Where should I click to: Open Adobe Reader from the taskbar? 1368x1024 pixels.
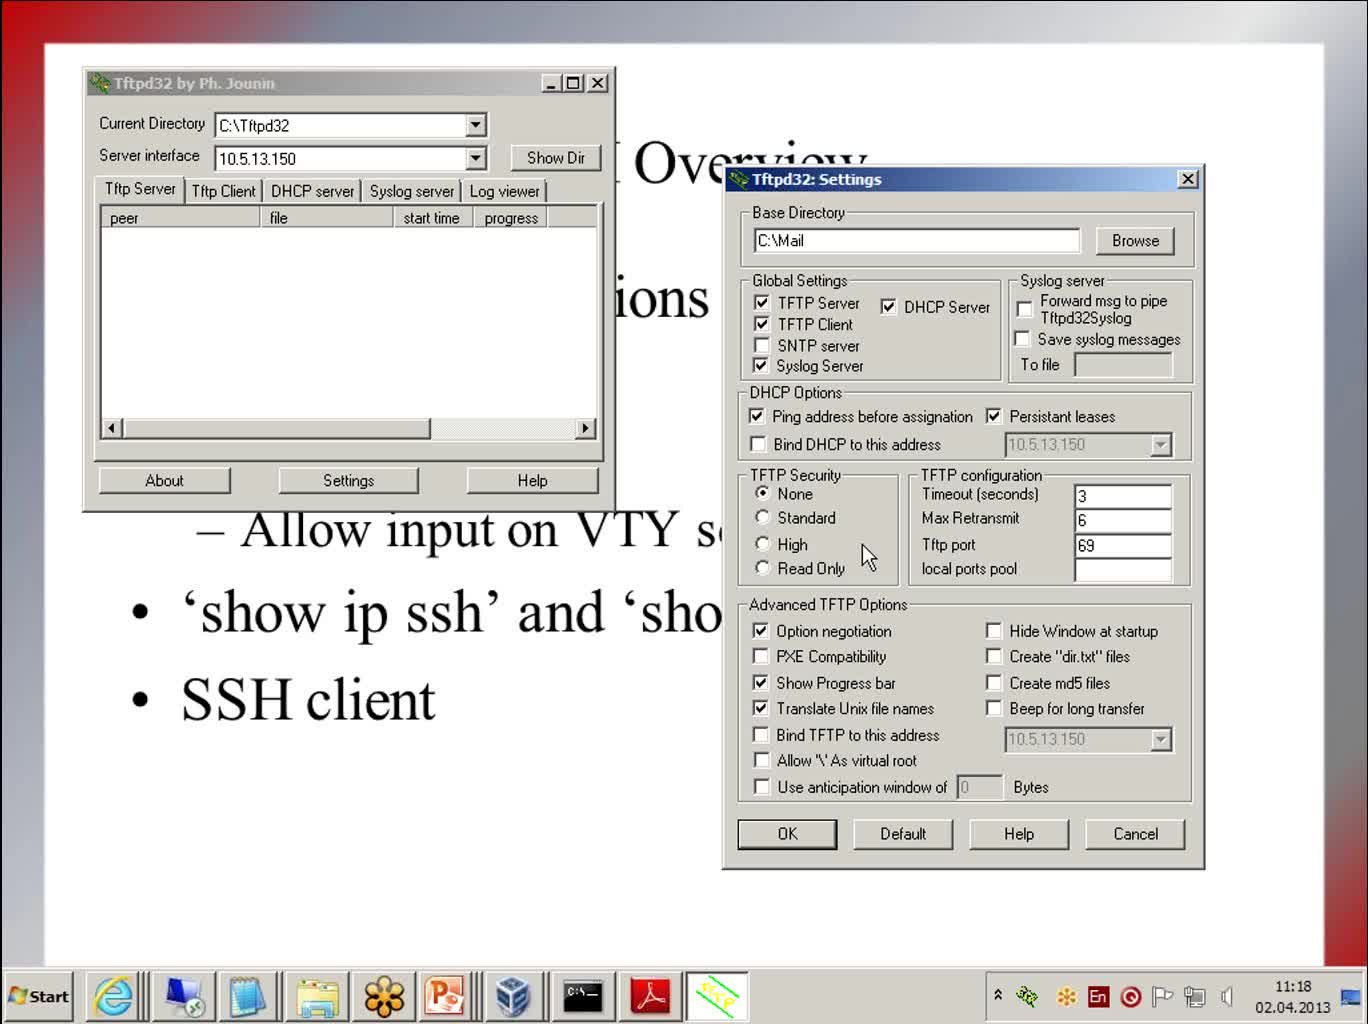pyautogui.click(x=650, y=996)
